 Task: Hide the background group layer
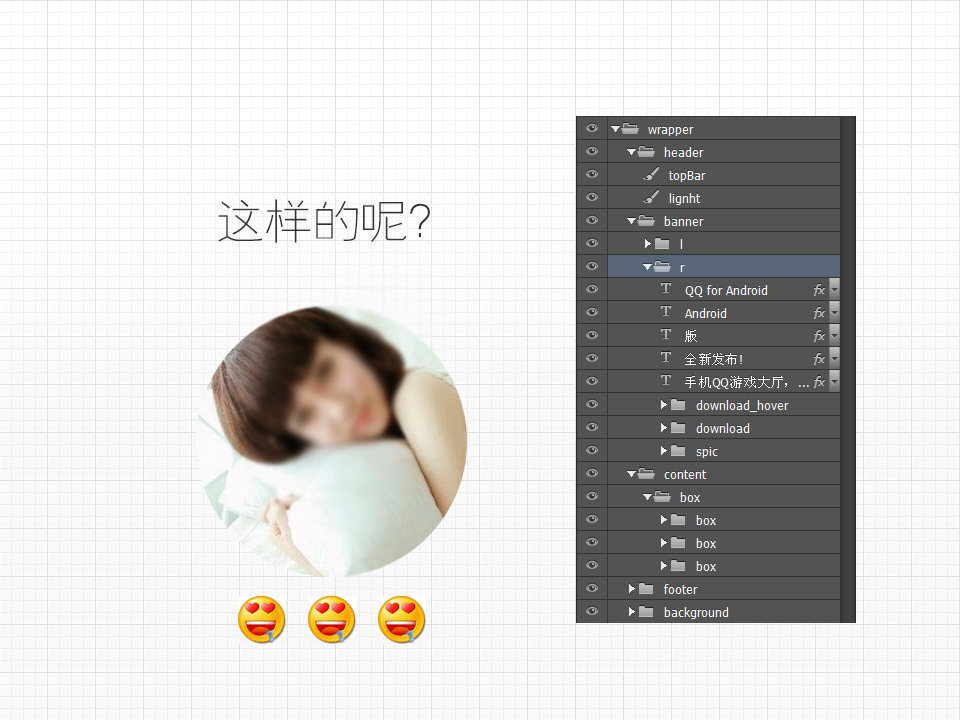592,612
